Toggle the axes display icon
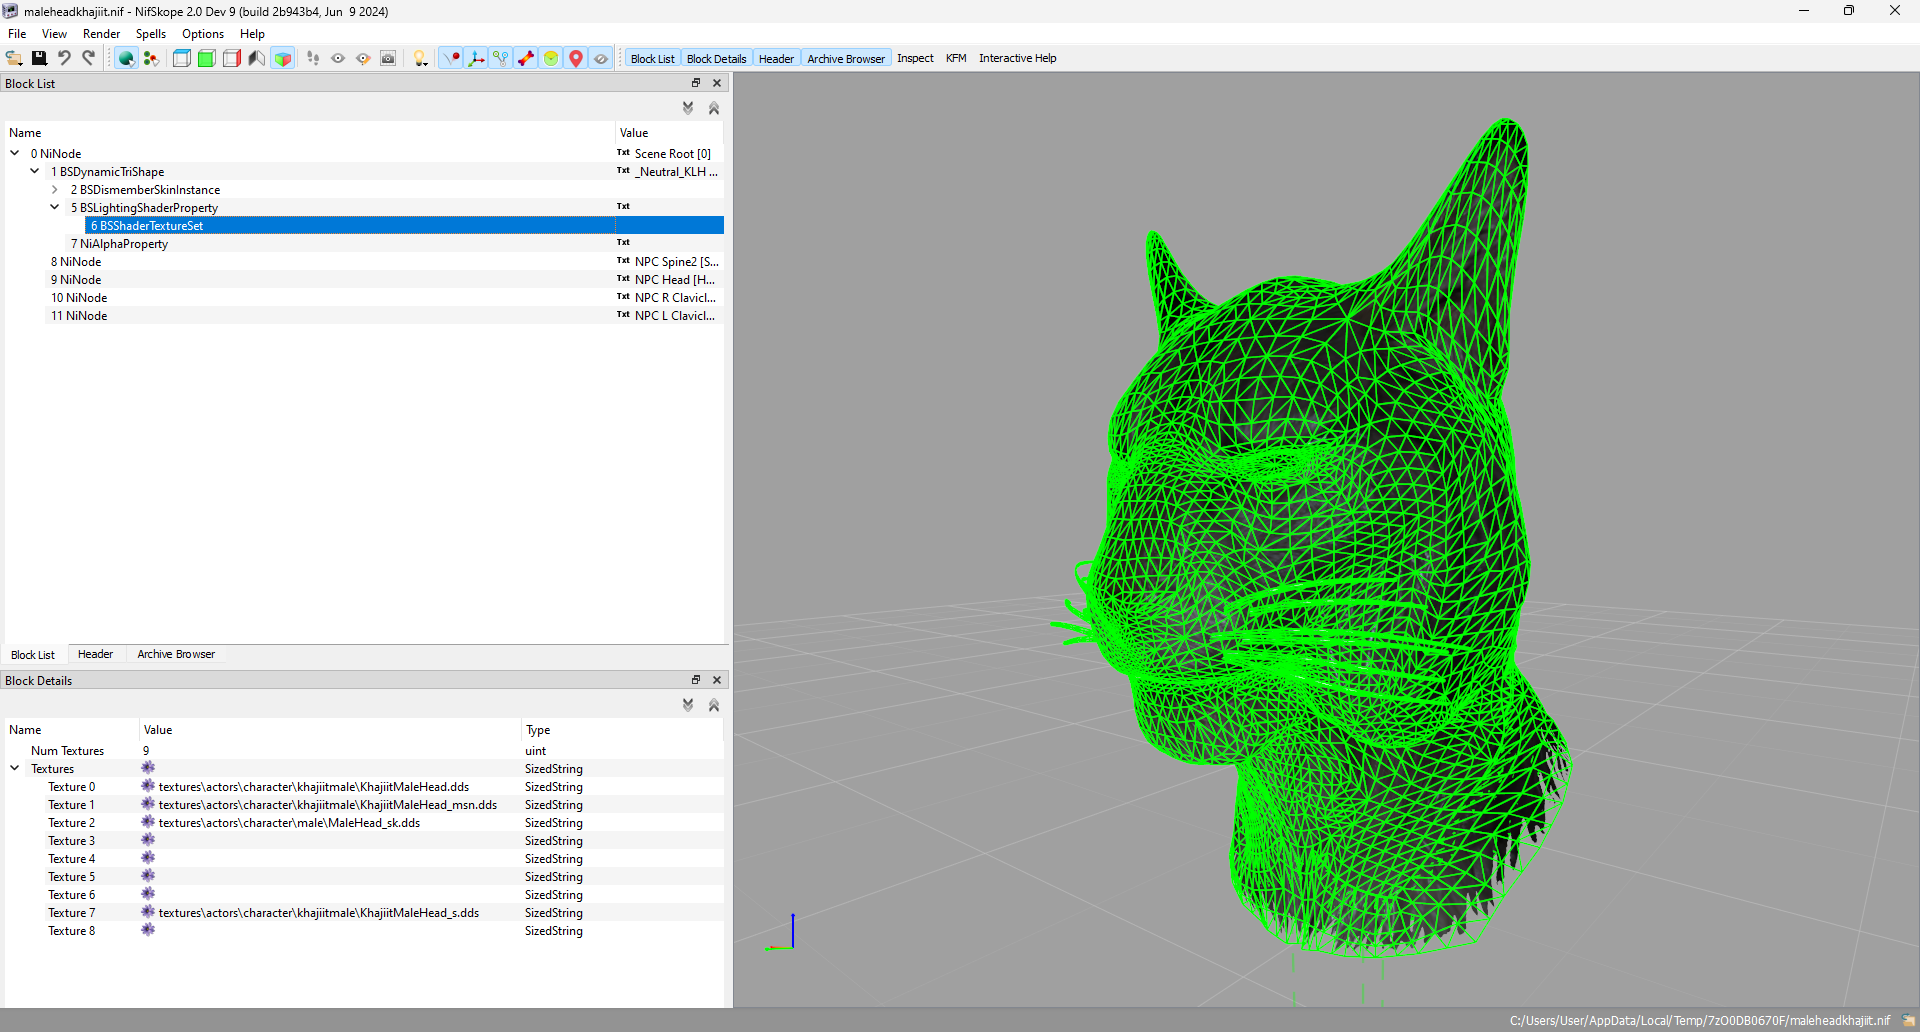 [x=476, y=58]
